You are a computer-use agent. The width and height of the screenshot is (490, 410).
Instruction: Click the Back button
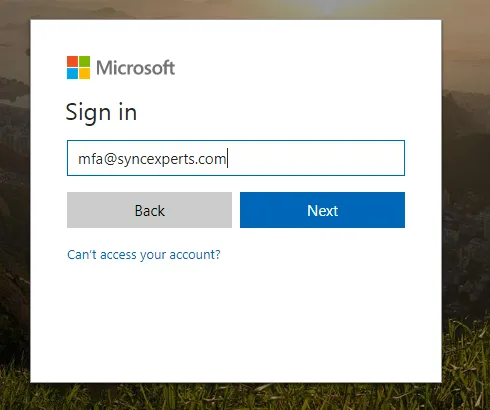[149, 210]
